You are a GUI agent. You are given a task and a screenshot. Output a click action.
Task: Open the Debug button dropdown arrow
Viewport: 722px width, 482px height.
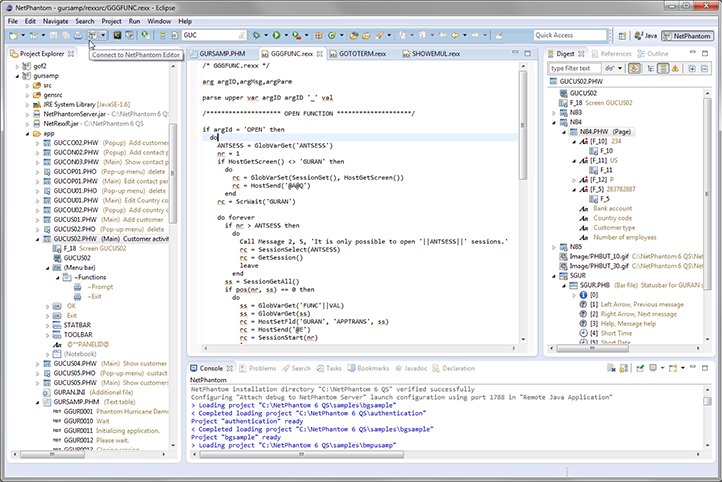pyautogui.click(x=266, y=35)
